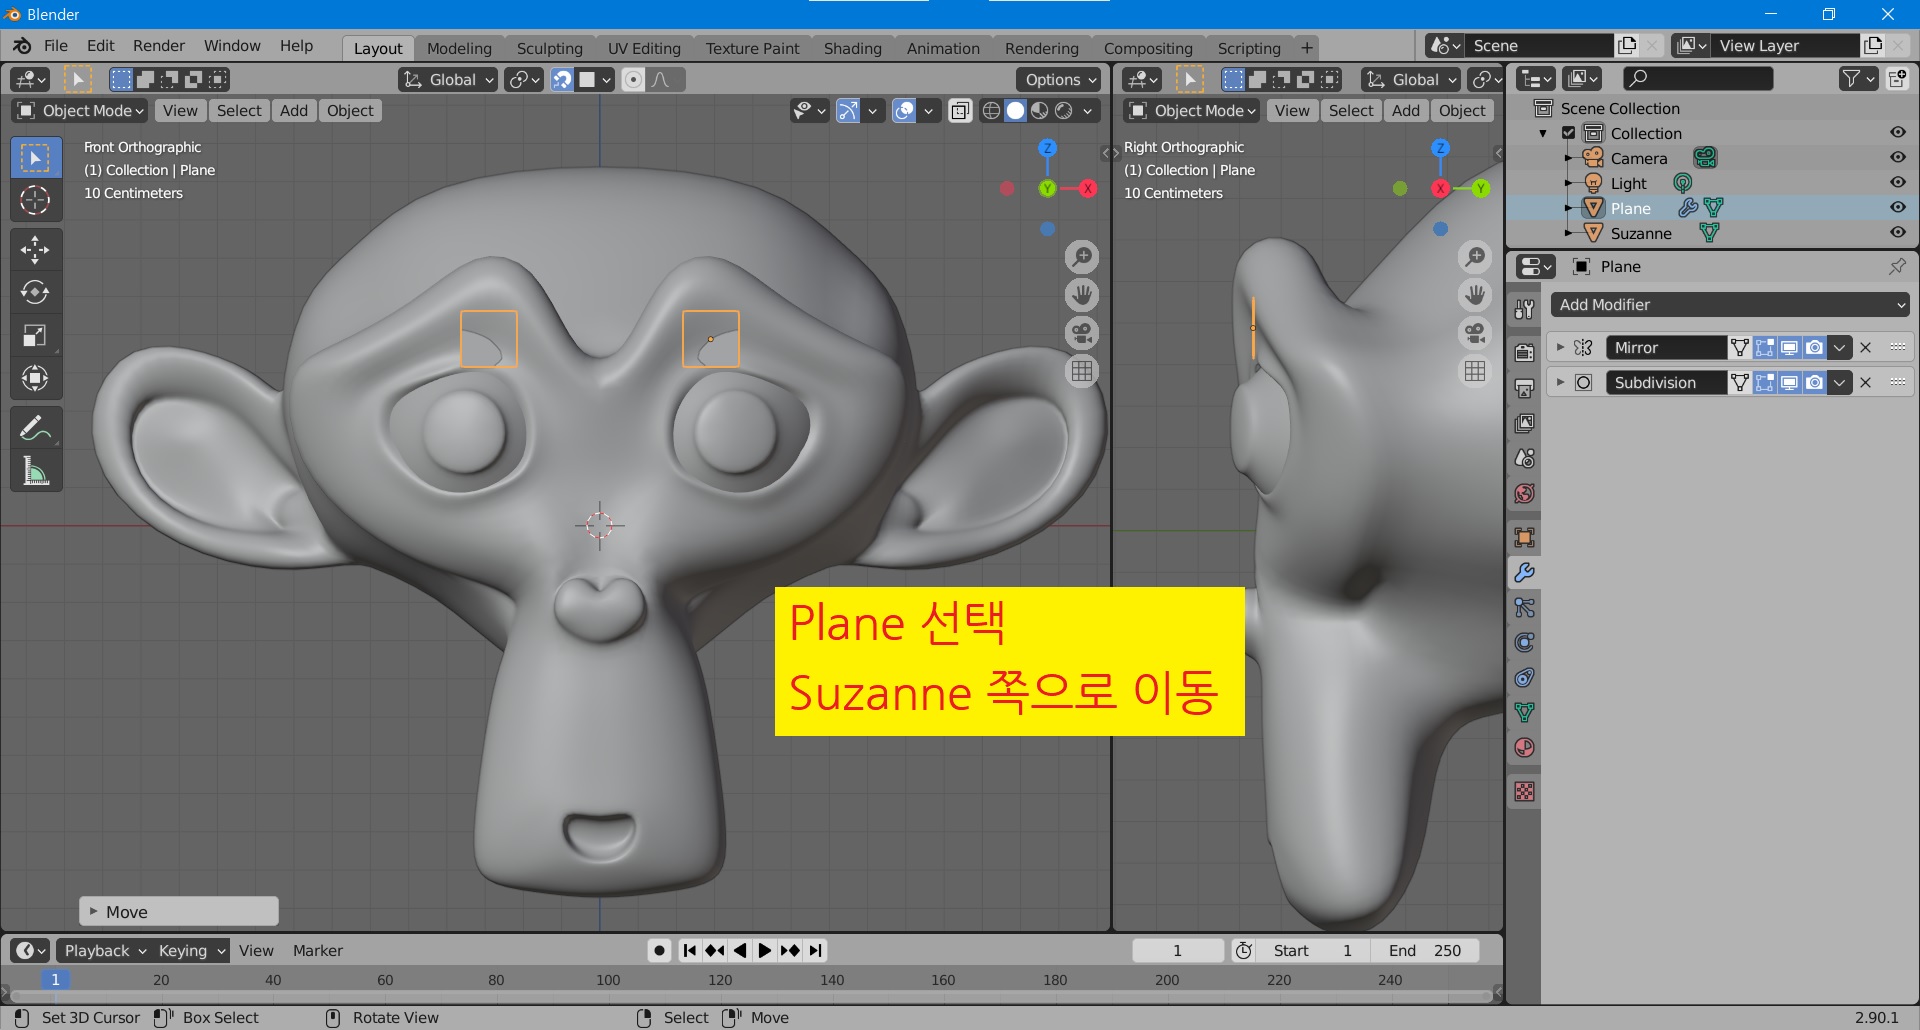Uncheck the Collection checkbox in outliner
Viewport: 1920px width, 1030px height.
1569,133
